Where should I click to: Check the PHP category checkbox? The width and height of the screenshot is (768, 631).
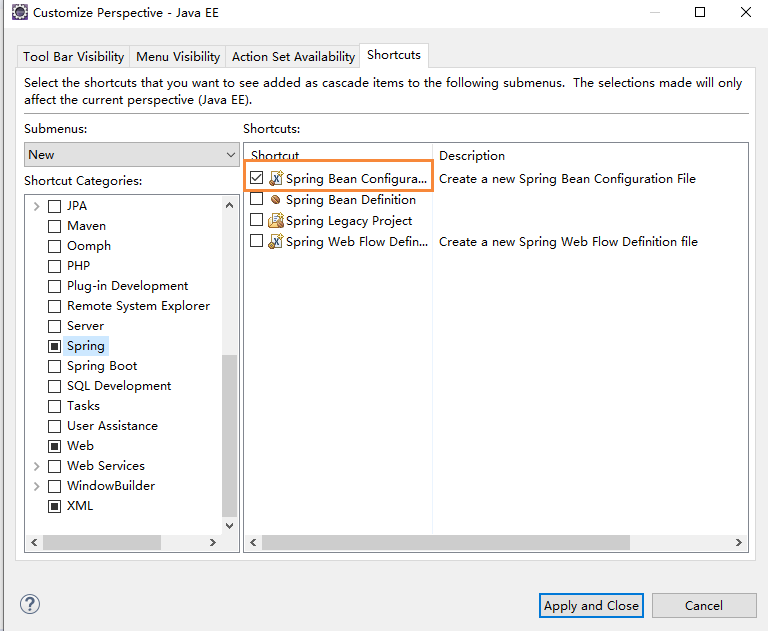pos(54,267)
